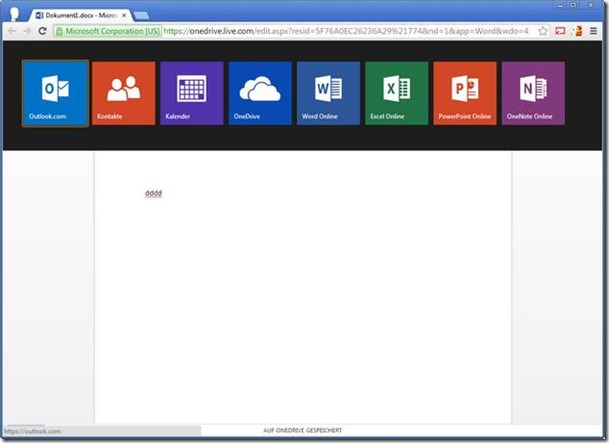Open the Excel Online tile
Image resolution: width=609 pixels, height=443 pixels.
[396, 93]
